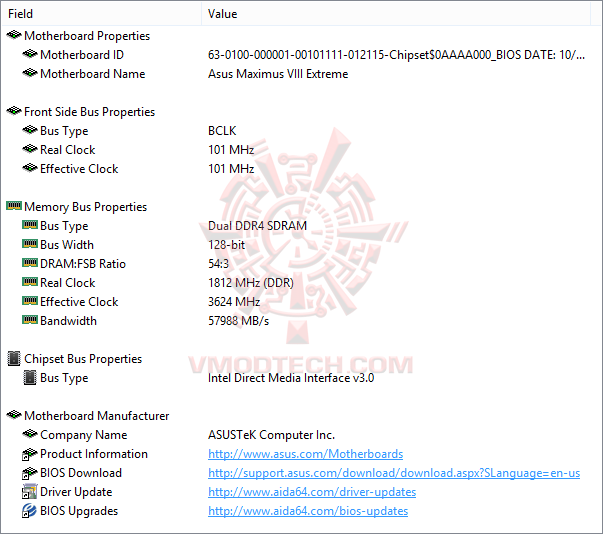Click icon beside FSB Effective Clock row
Screen dimensions: 603x534
[x=30, y=168]
